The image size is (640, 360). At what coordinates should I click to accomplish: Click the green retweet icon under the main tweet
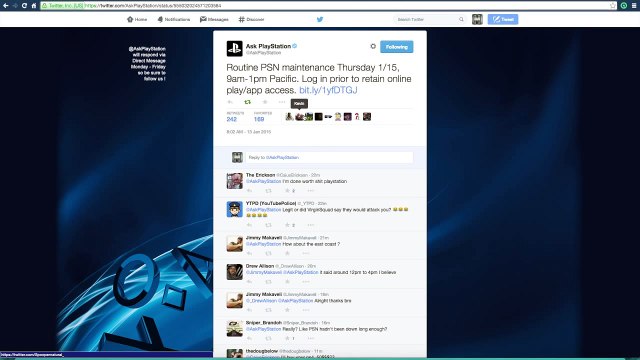tap(247, 102)
